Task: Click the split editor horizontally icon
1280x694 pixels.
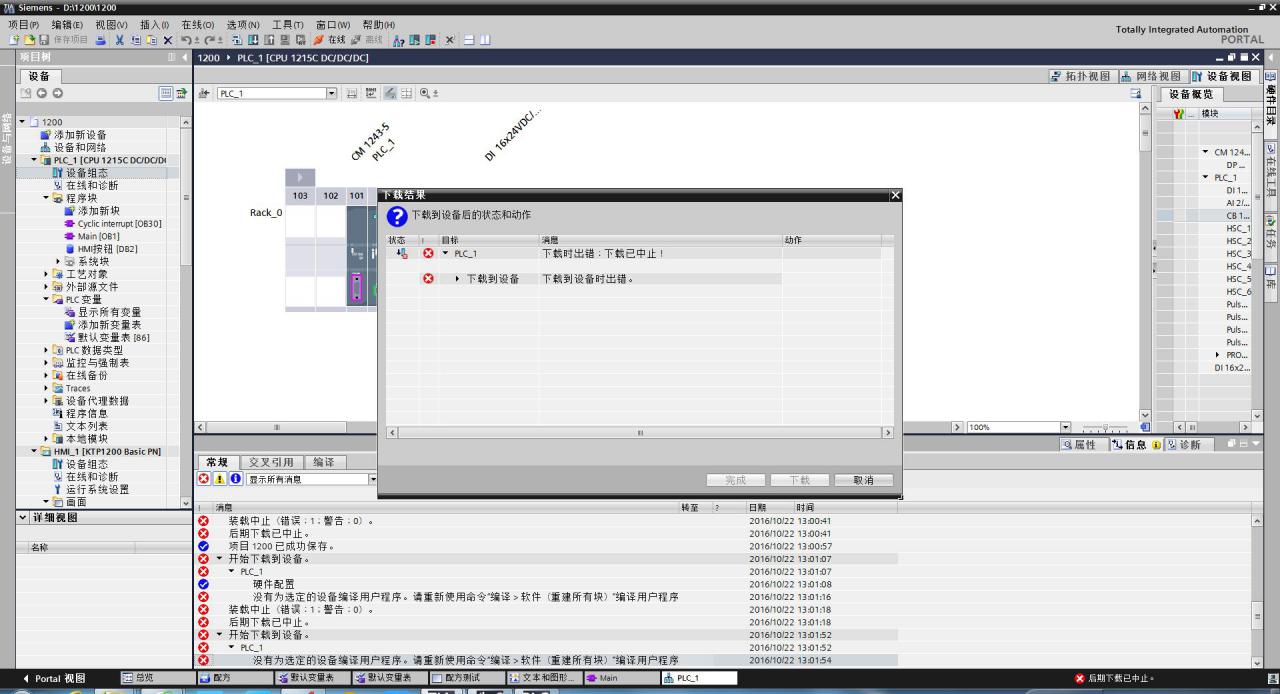Action: 468,39
